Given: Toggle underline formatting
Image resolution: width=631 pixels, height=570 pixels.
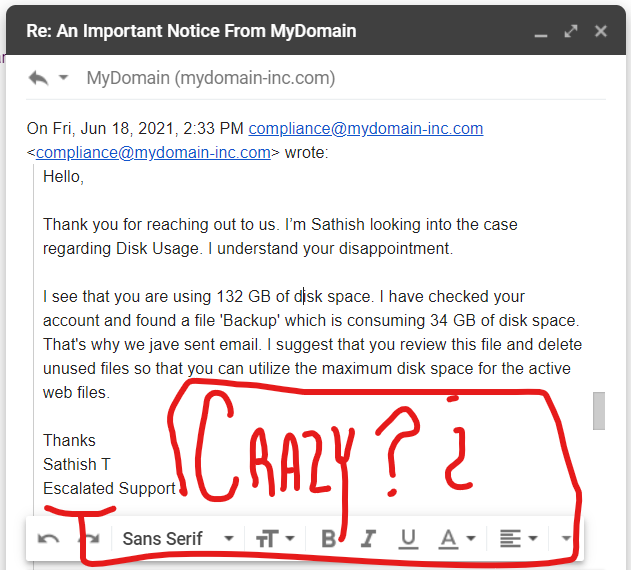Looking at the screenshot, I should coord(408,539).
